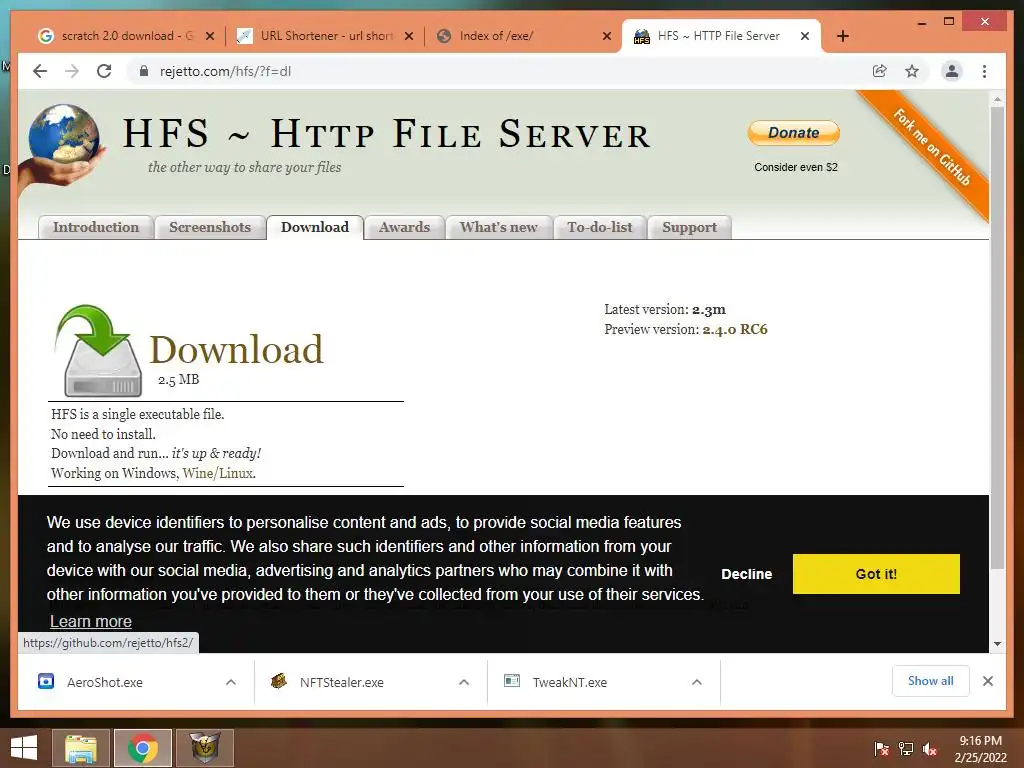The height and width of the screenshot is (768, 1024).
Task: Open the Awards tab
Action: click(x=404, y=227)
